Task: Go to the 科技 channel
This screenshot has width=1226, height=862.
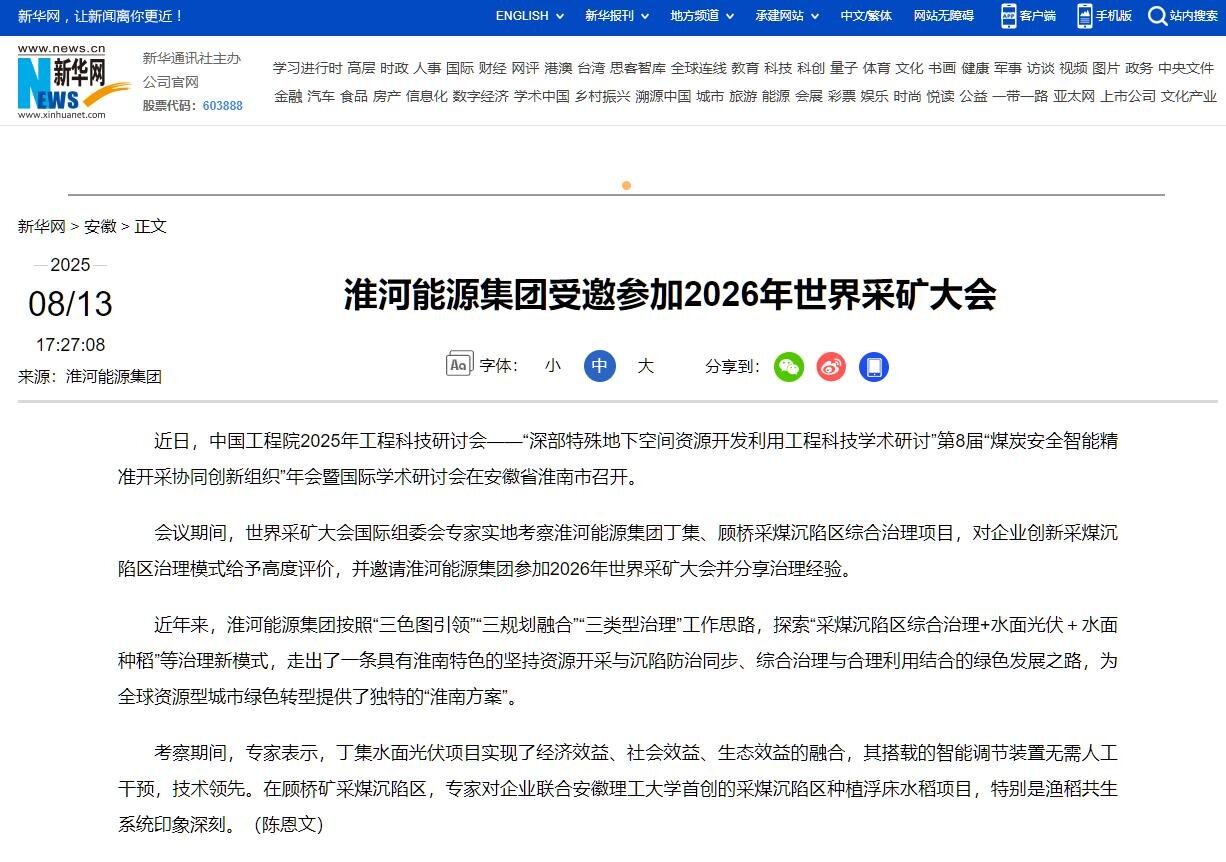Action: tap(777, 68)
